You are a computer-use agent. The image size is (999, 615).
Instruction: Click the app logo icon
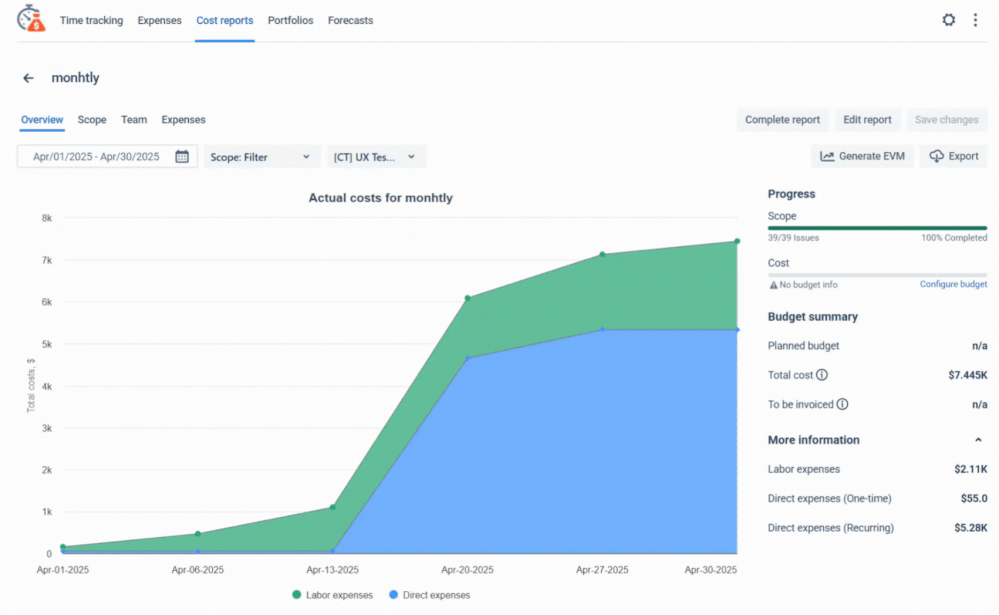pos(31,19)
